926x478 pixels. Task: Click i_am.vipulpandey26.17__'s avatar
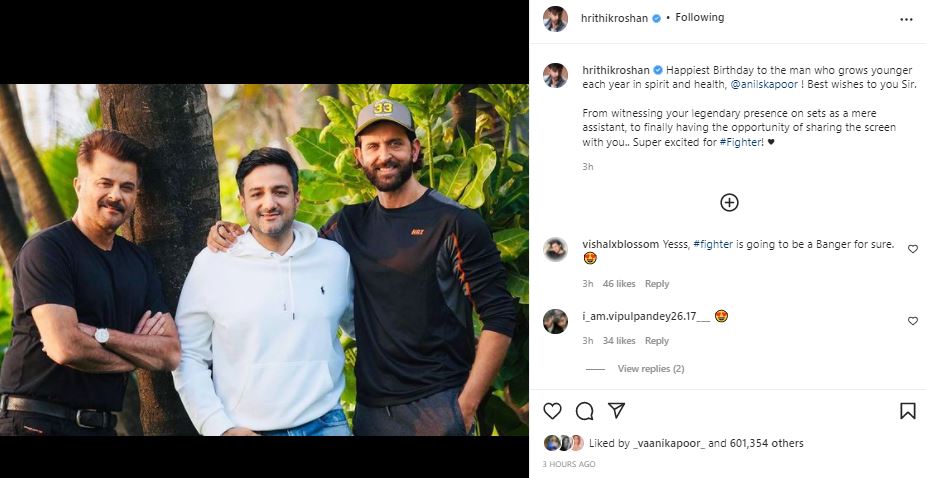555,321
